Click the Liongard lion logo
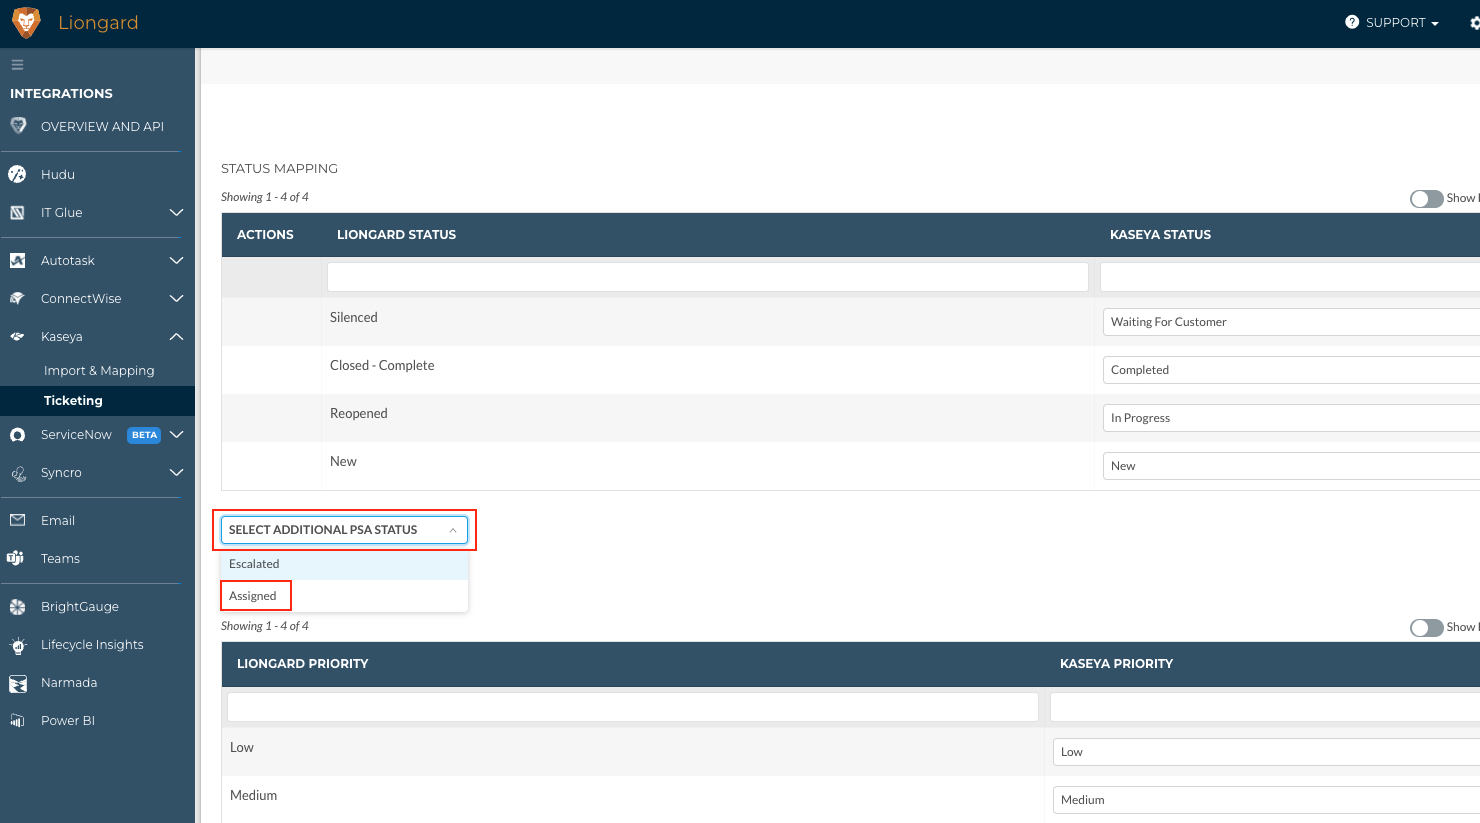Image resolution: width=1480 pixels, height=823 pixels. (x=26, y=22)
